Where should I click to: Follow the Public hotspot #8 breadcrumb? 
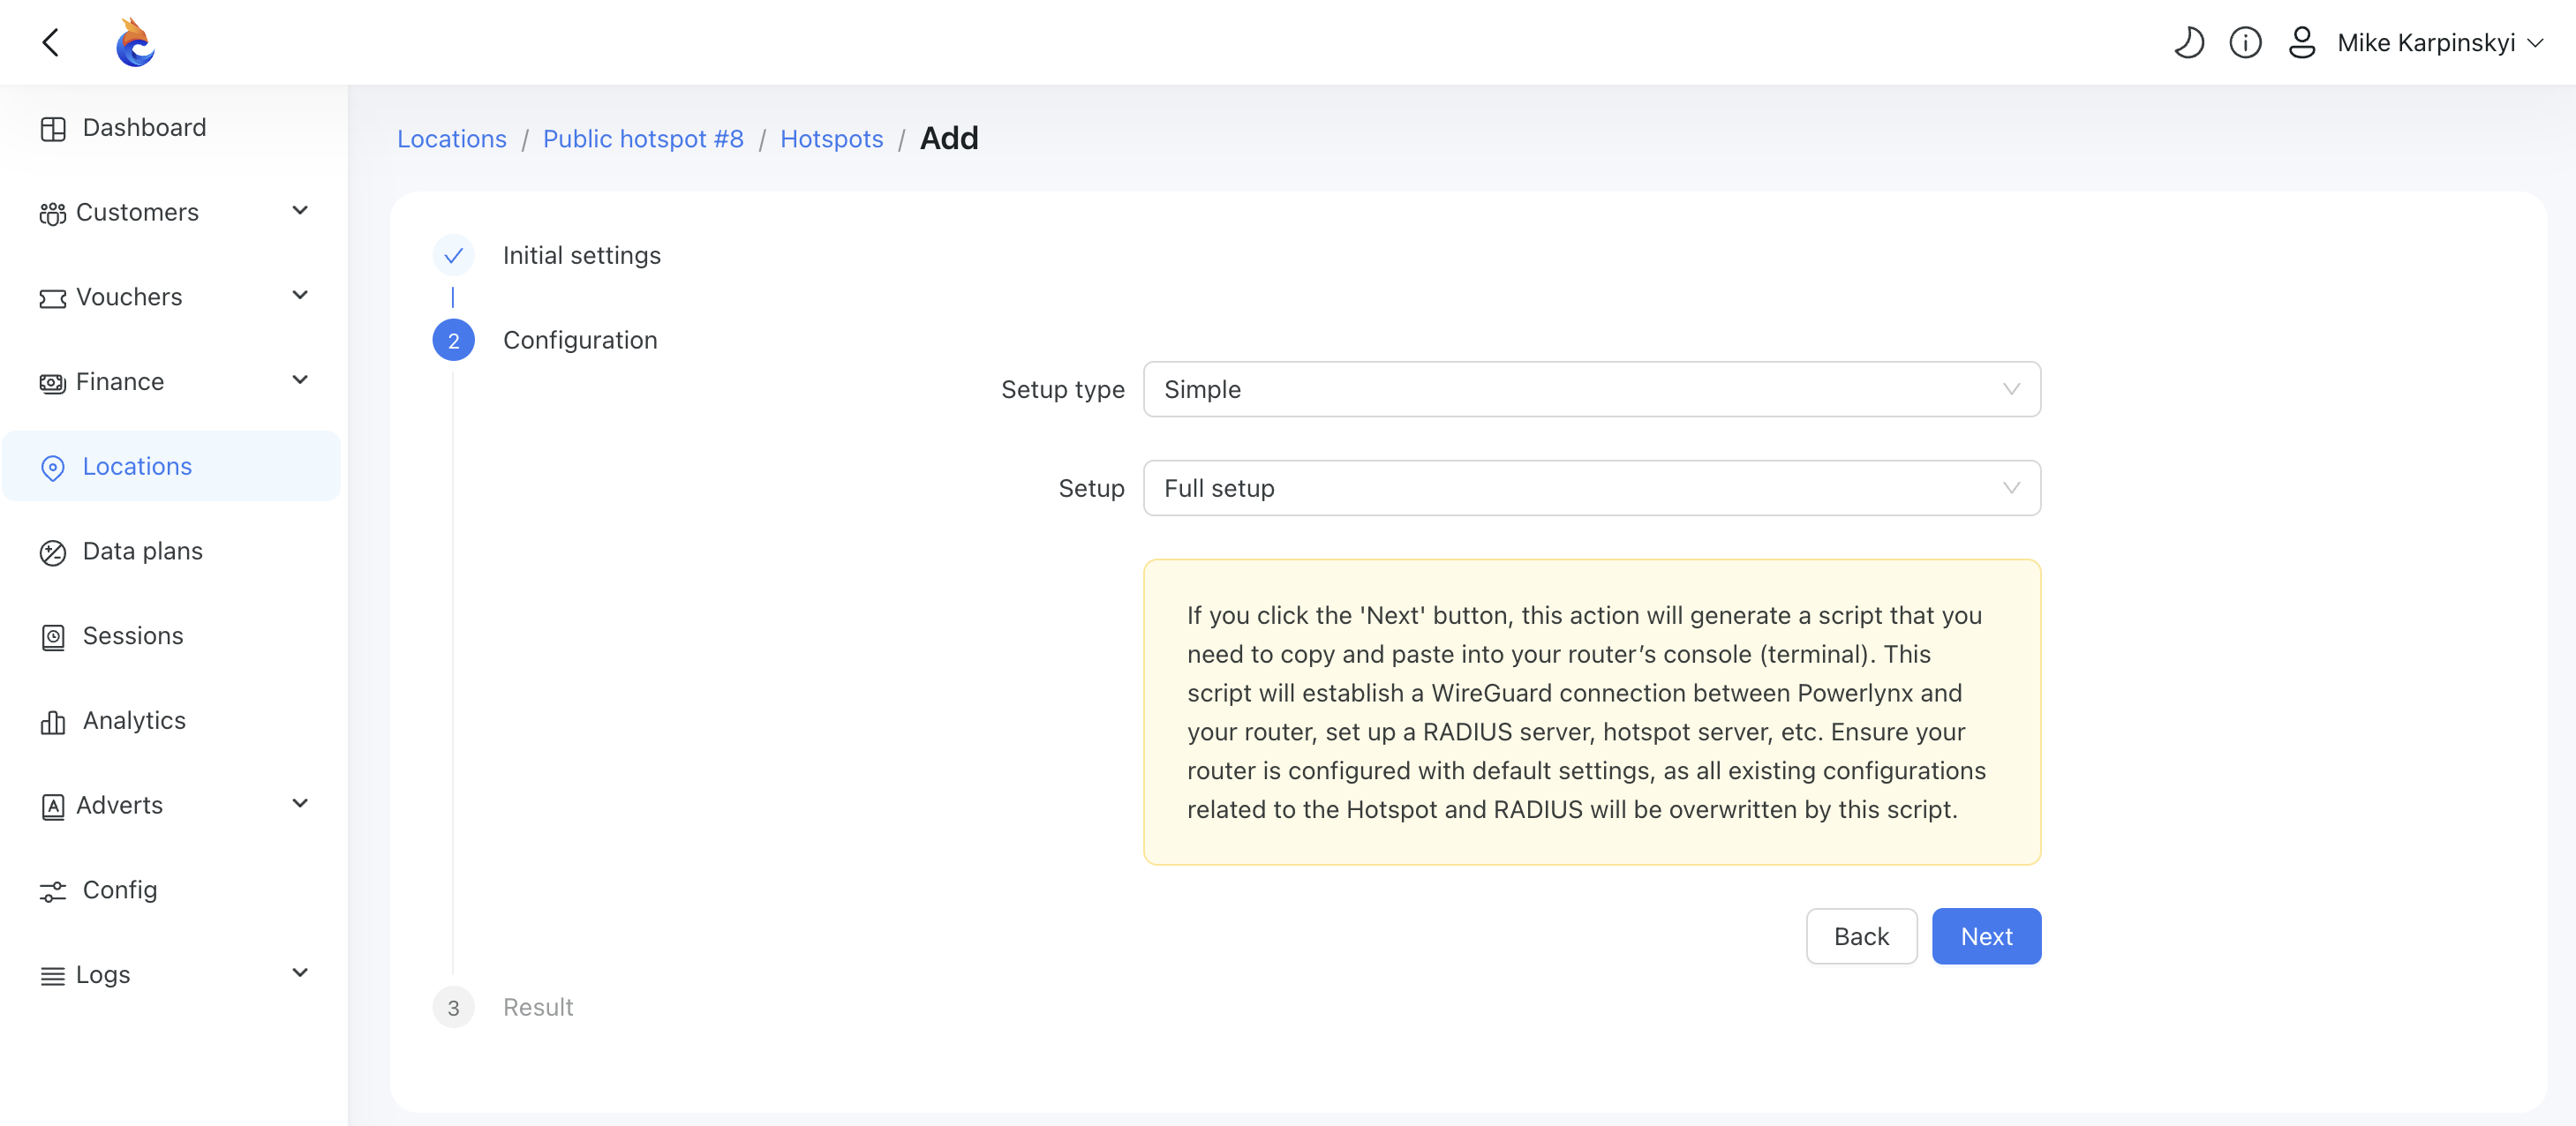[x=643, y=139]
